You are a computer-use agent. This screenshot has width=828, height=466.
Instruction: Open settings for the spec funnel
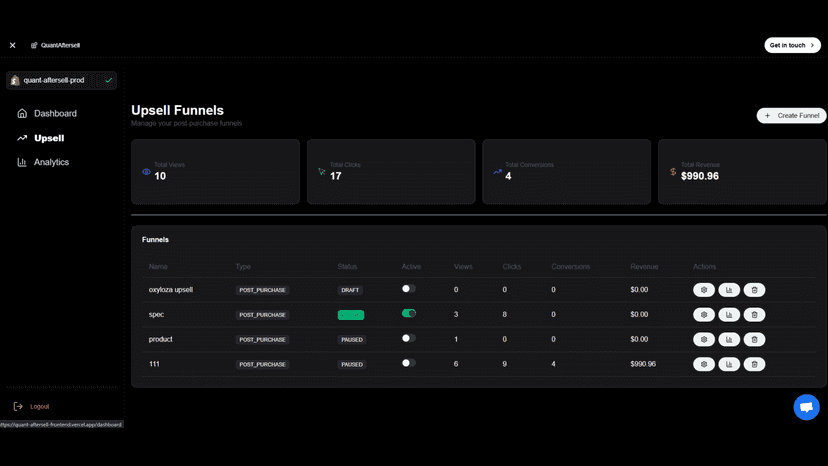click(704, 315)
